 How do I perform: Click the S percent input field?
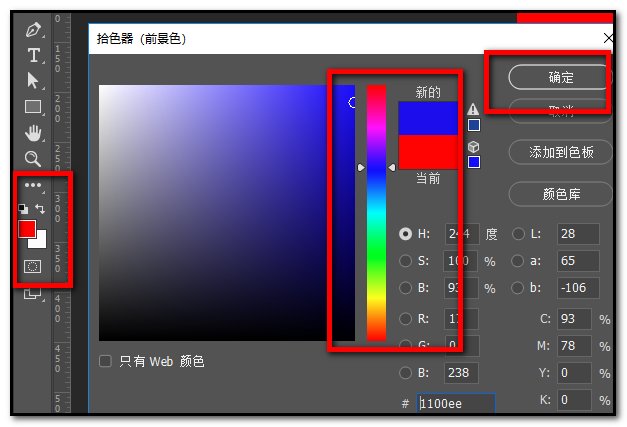coord(461,261)
